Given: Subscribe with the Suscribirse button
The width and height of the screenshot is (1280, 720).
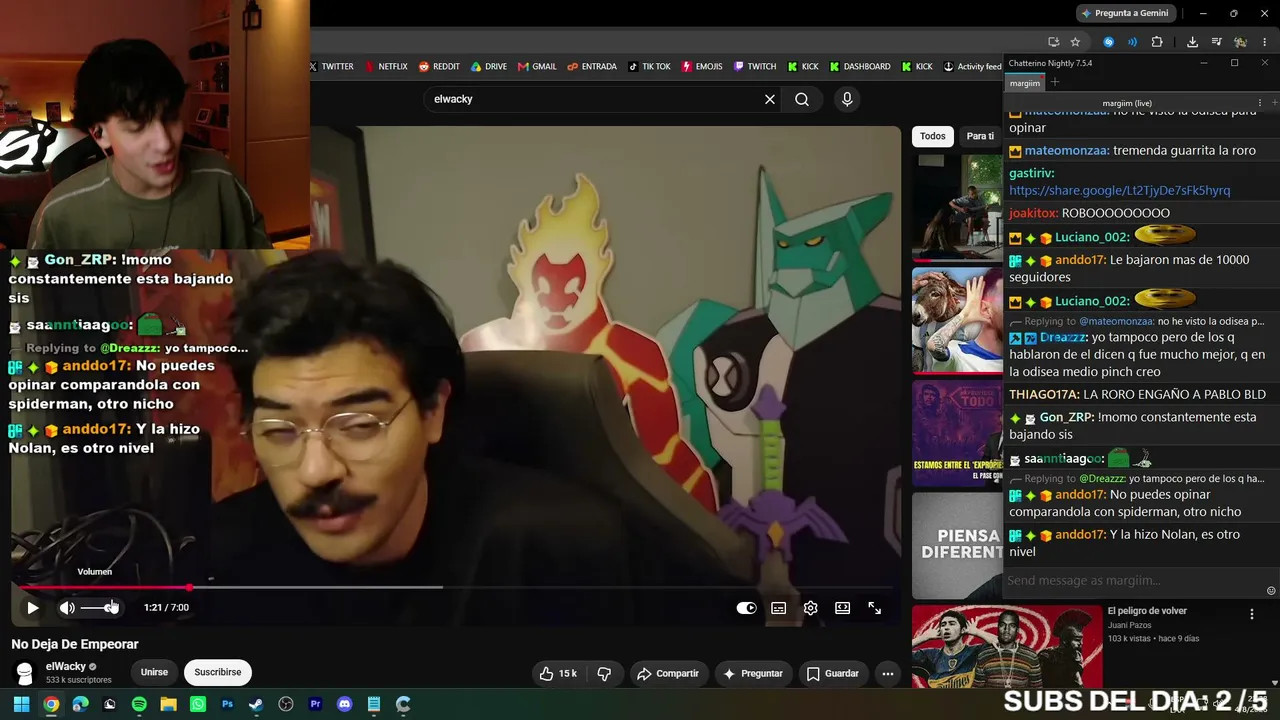Looking at the screenshot, I should (x=218, y=673).
